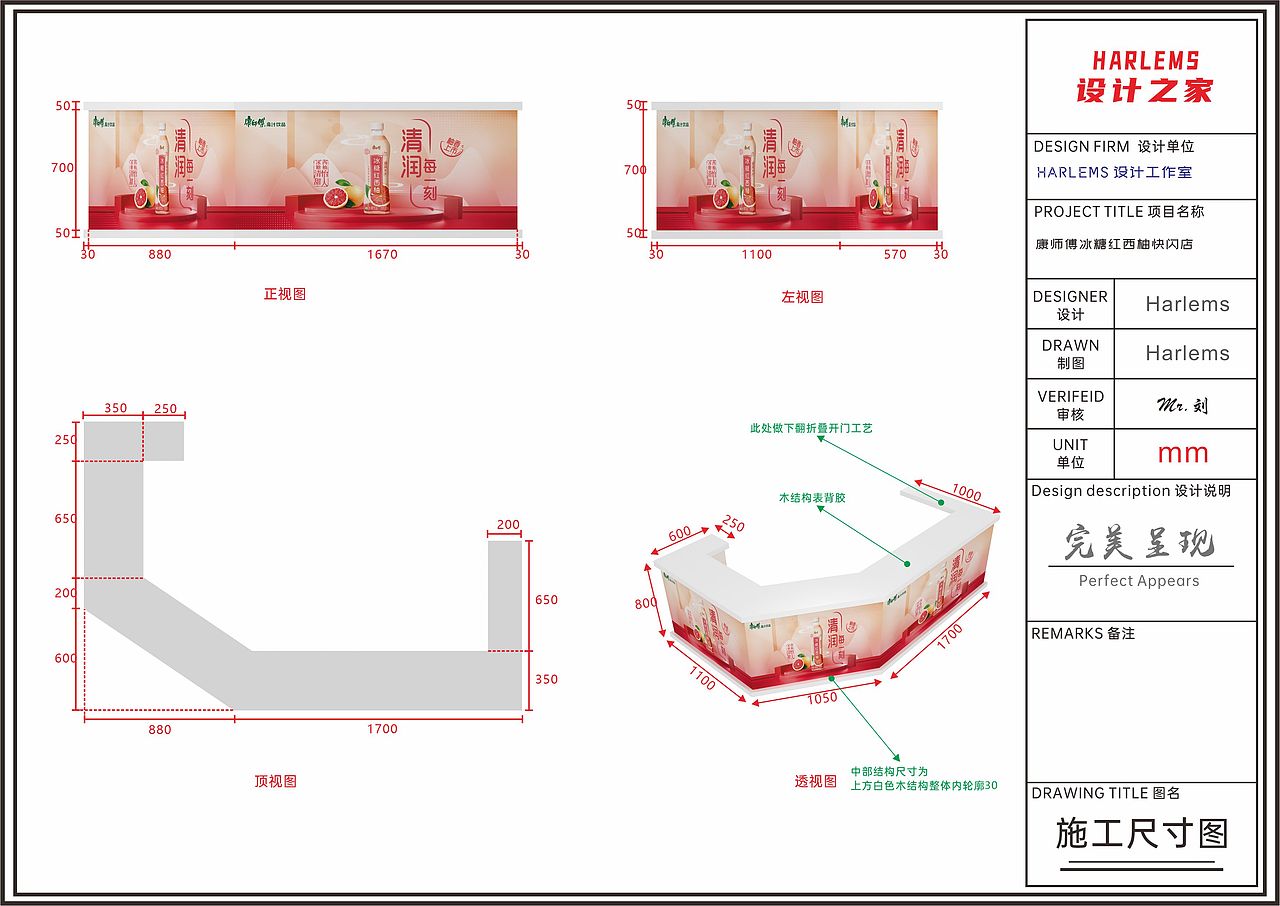The height and width of the screenshot is (906, 1280).
Task: Click the 1050 dimension on perspective view
Action: click(822, 698)
